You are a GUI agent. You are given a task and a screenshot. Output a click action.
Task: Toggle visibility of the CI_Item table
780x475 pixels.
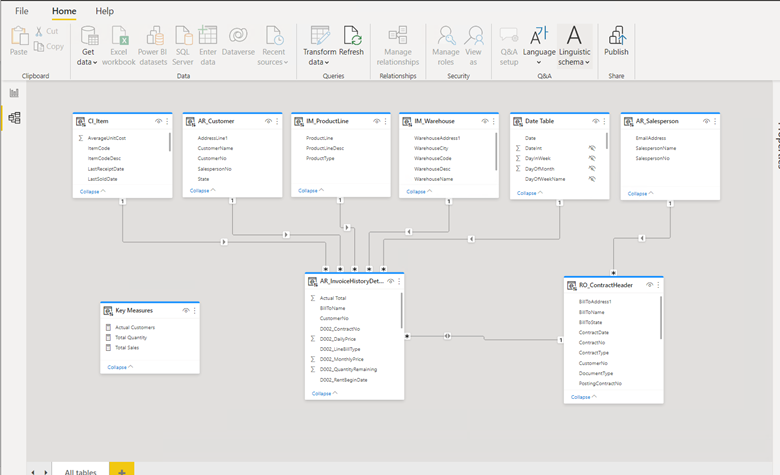[x=158, y=121]
